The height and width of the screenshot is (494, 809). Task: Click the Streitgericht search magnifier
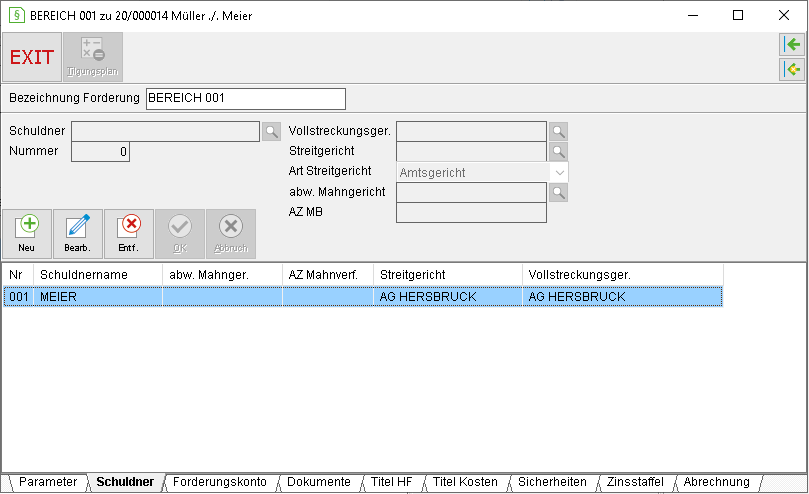tap(558, 151)
